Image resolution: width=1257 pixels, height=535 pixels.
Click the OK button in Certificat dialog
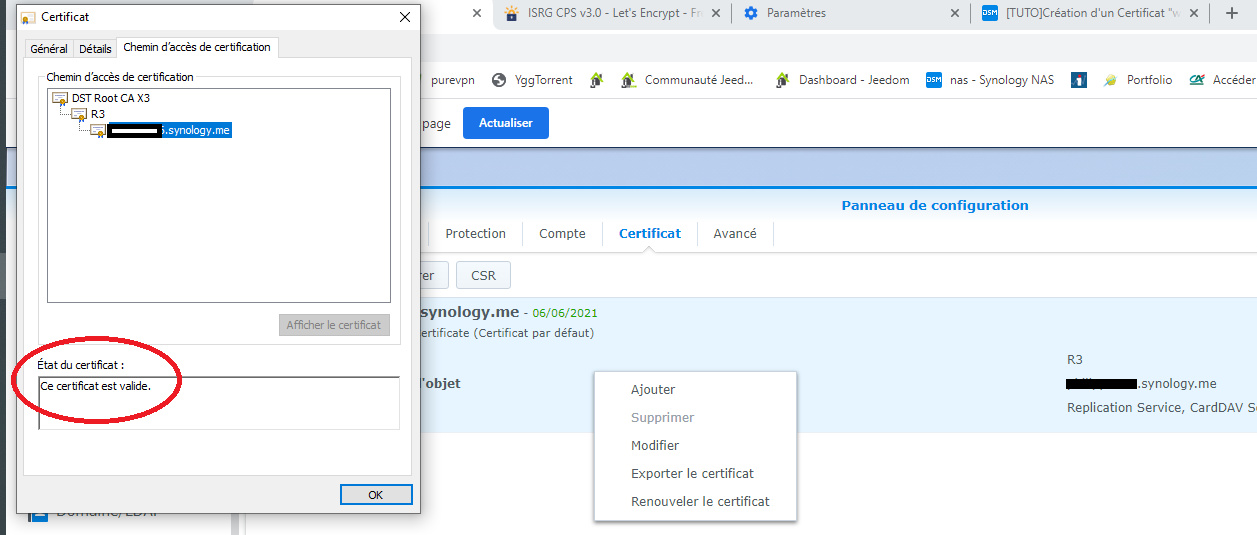(376, 495)
